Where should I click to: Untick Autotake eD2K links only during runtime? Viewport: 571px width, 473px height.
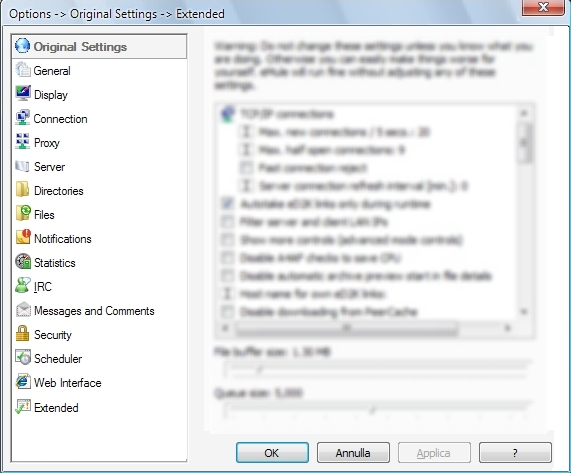[228, 204]
